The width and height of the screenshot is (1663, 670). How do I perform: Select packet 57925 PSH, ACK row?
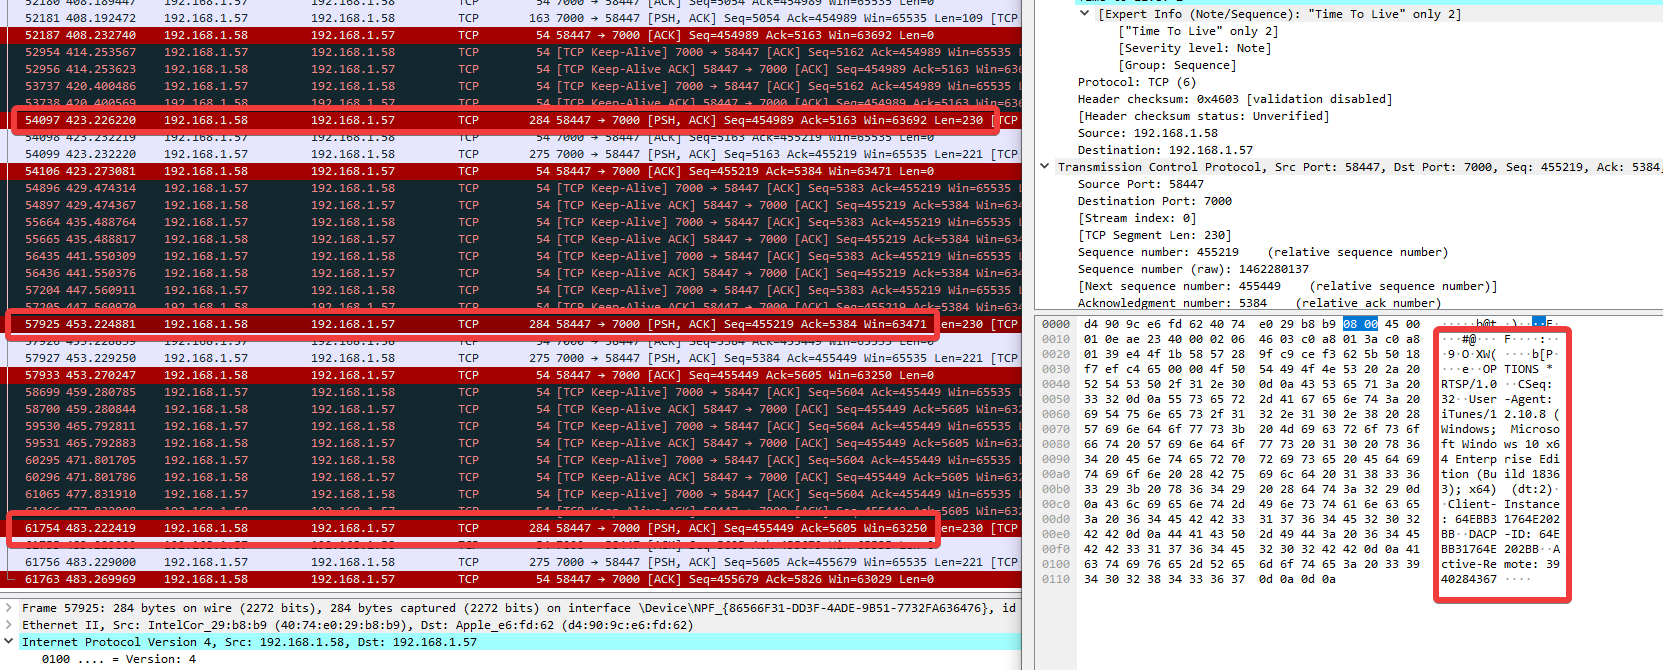pyautogui.click(x=511, y=324)
